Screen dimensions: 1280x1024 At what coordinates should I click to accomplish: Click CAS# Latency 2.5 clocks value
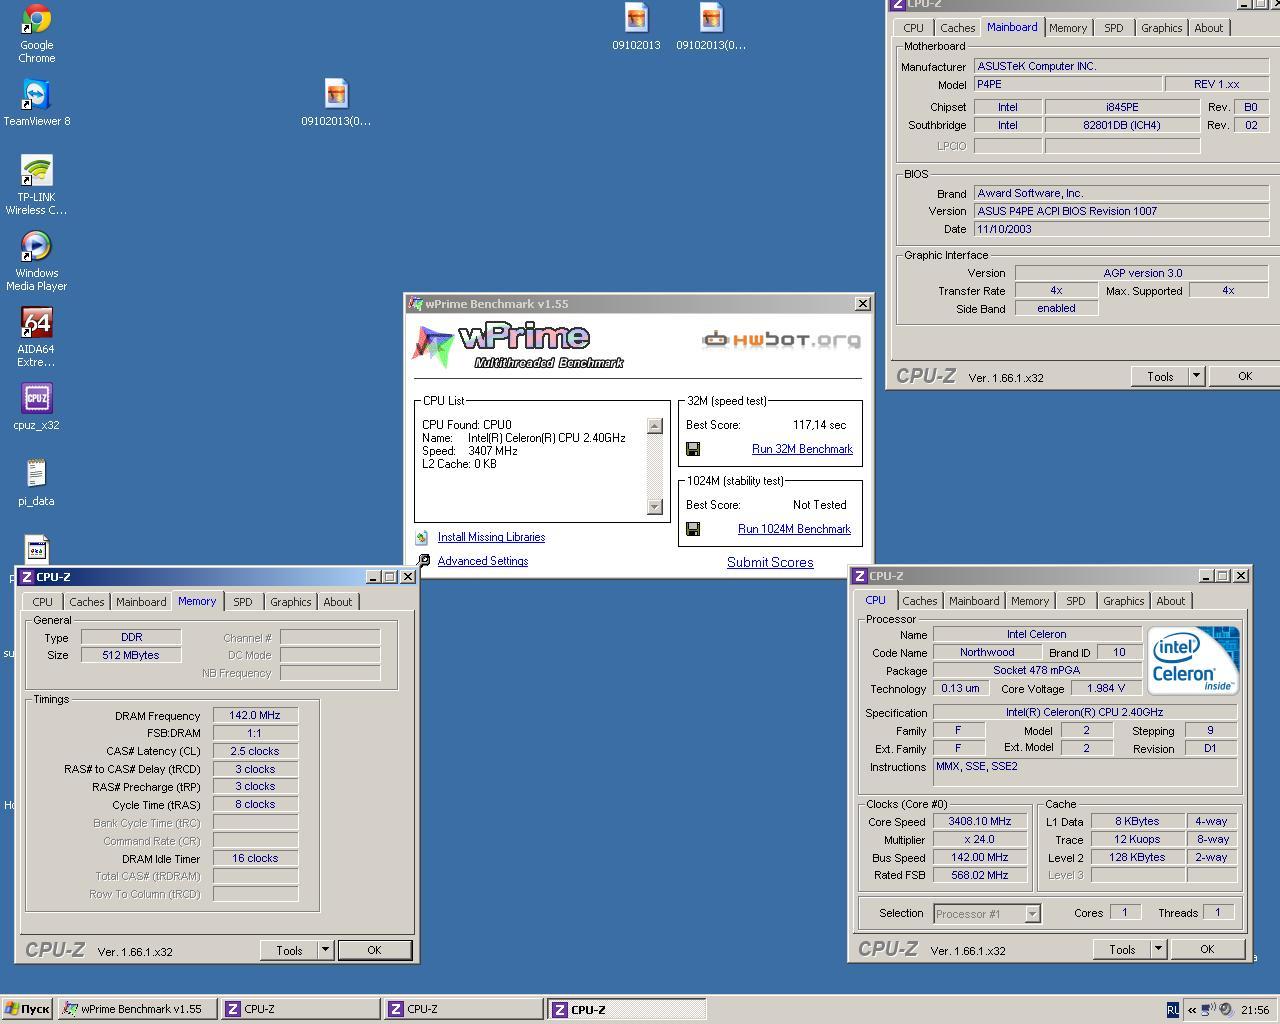click(255, 751)
